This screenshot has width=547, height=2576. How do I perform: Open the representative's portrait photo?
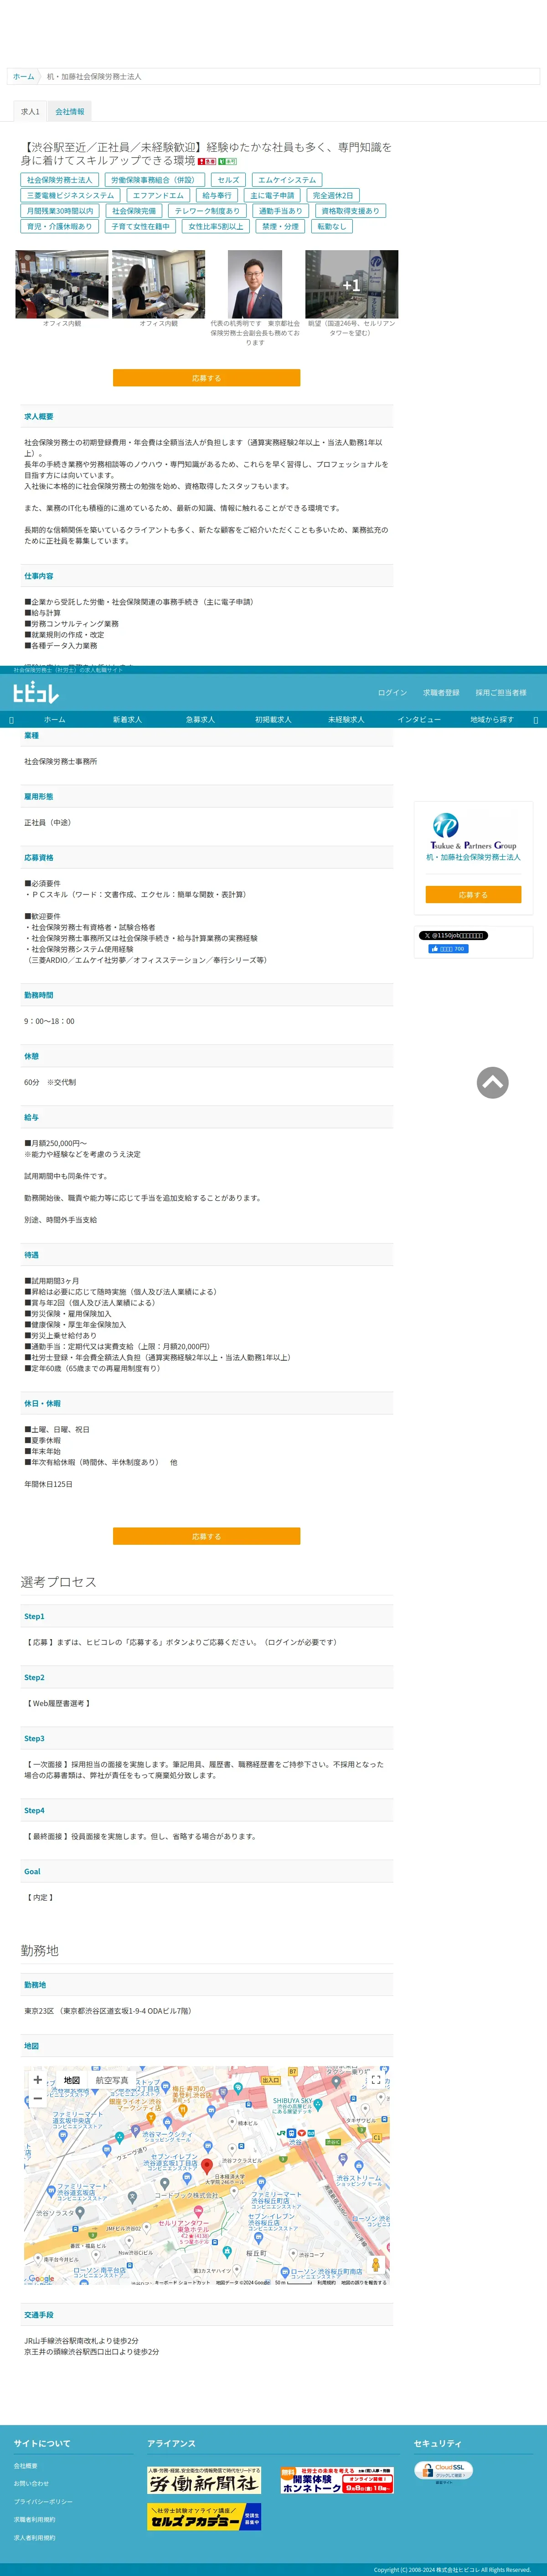tap(255, 284)
